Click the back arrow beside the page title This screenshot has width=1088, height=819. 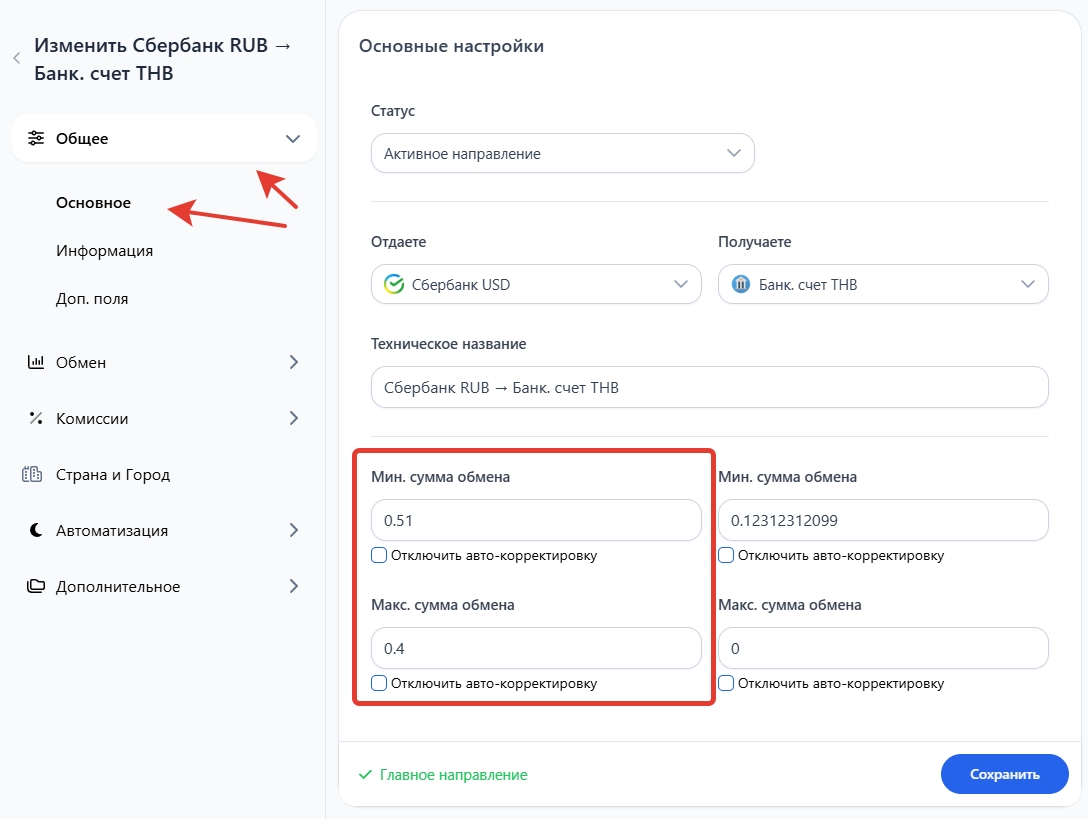16,59
